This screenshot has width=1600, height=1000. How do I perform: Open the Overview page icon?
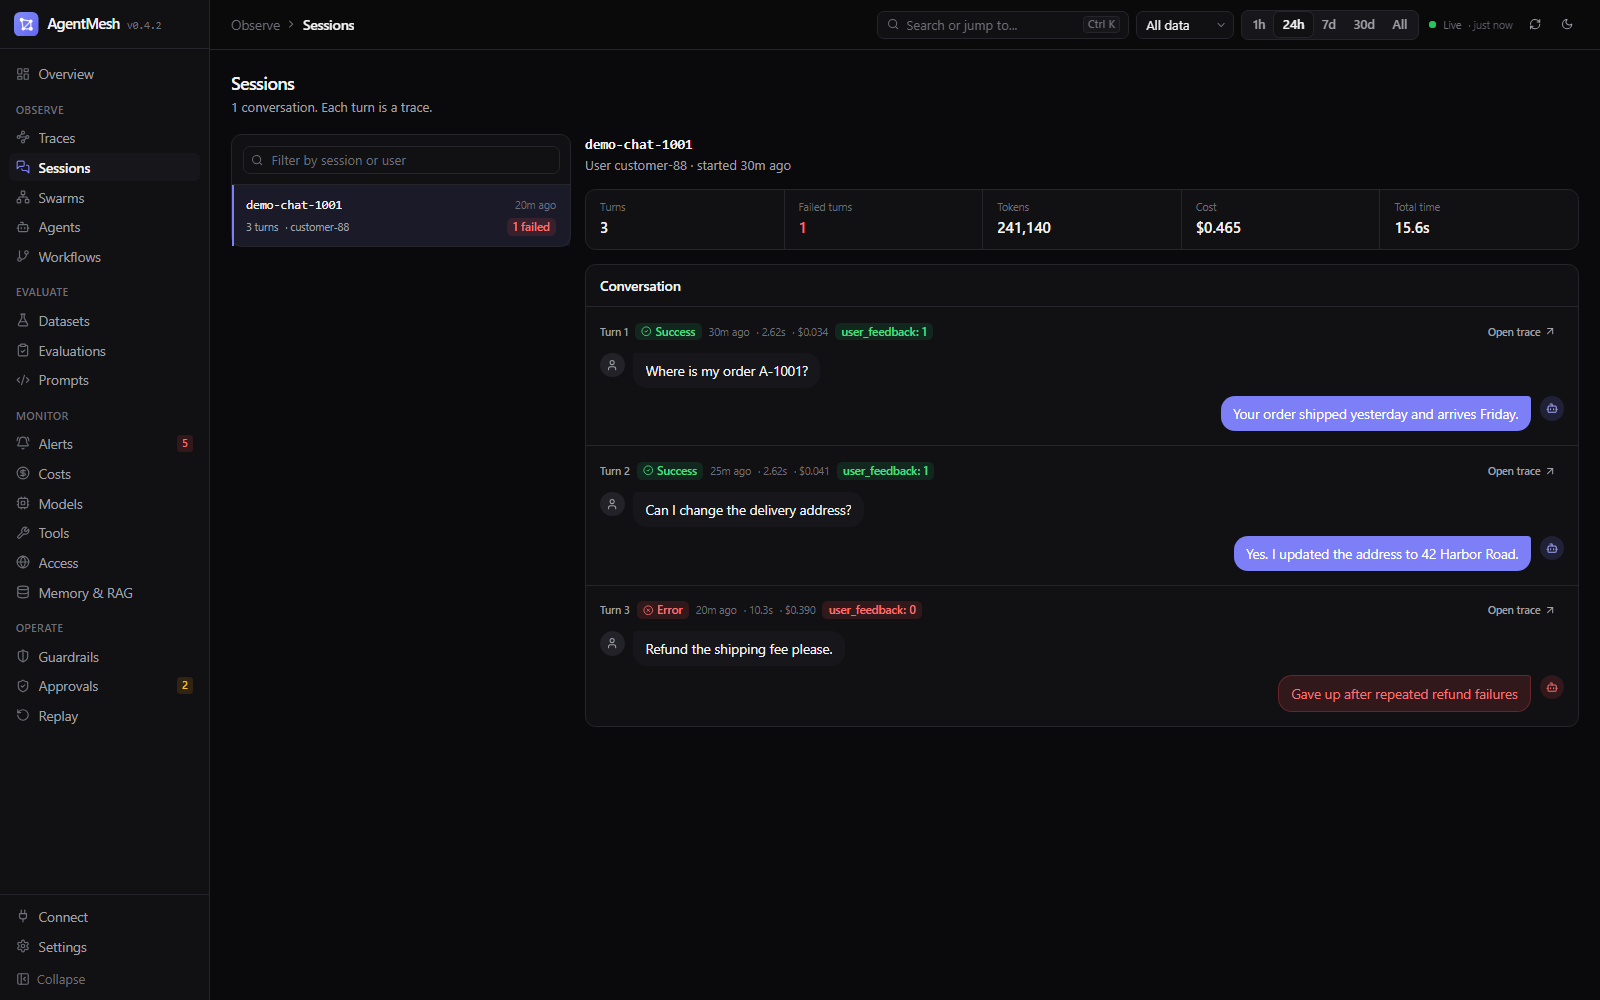pyautogui.click(x=23, y=74)
